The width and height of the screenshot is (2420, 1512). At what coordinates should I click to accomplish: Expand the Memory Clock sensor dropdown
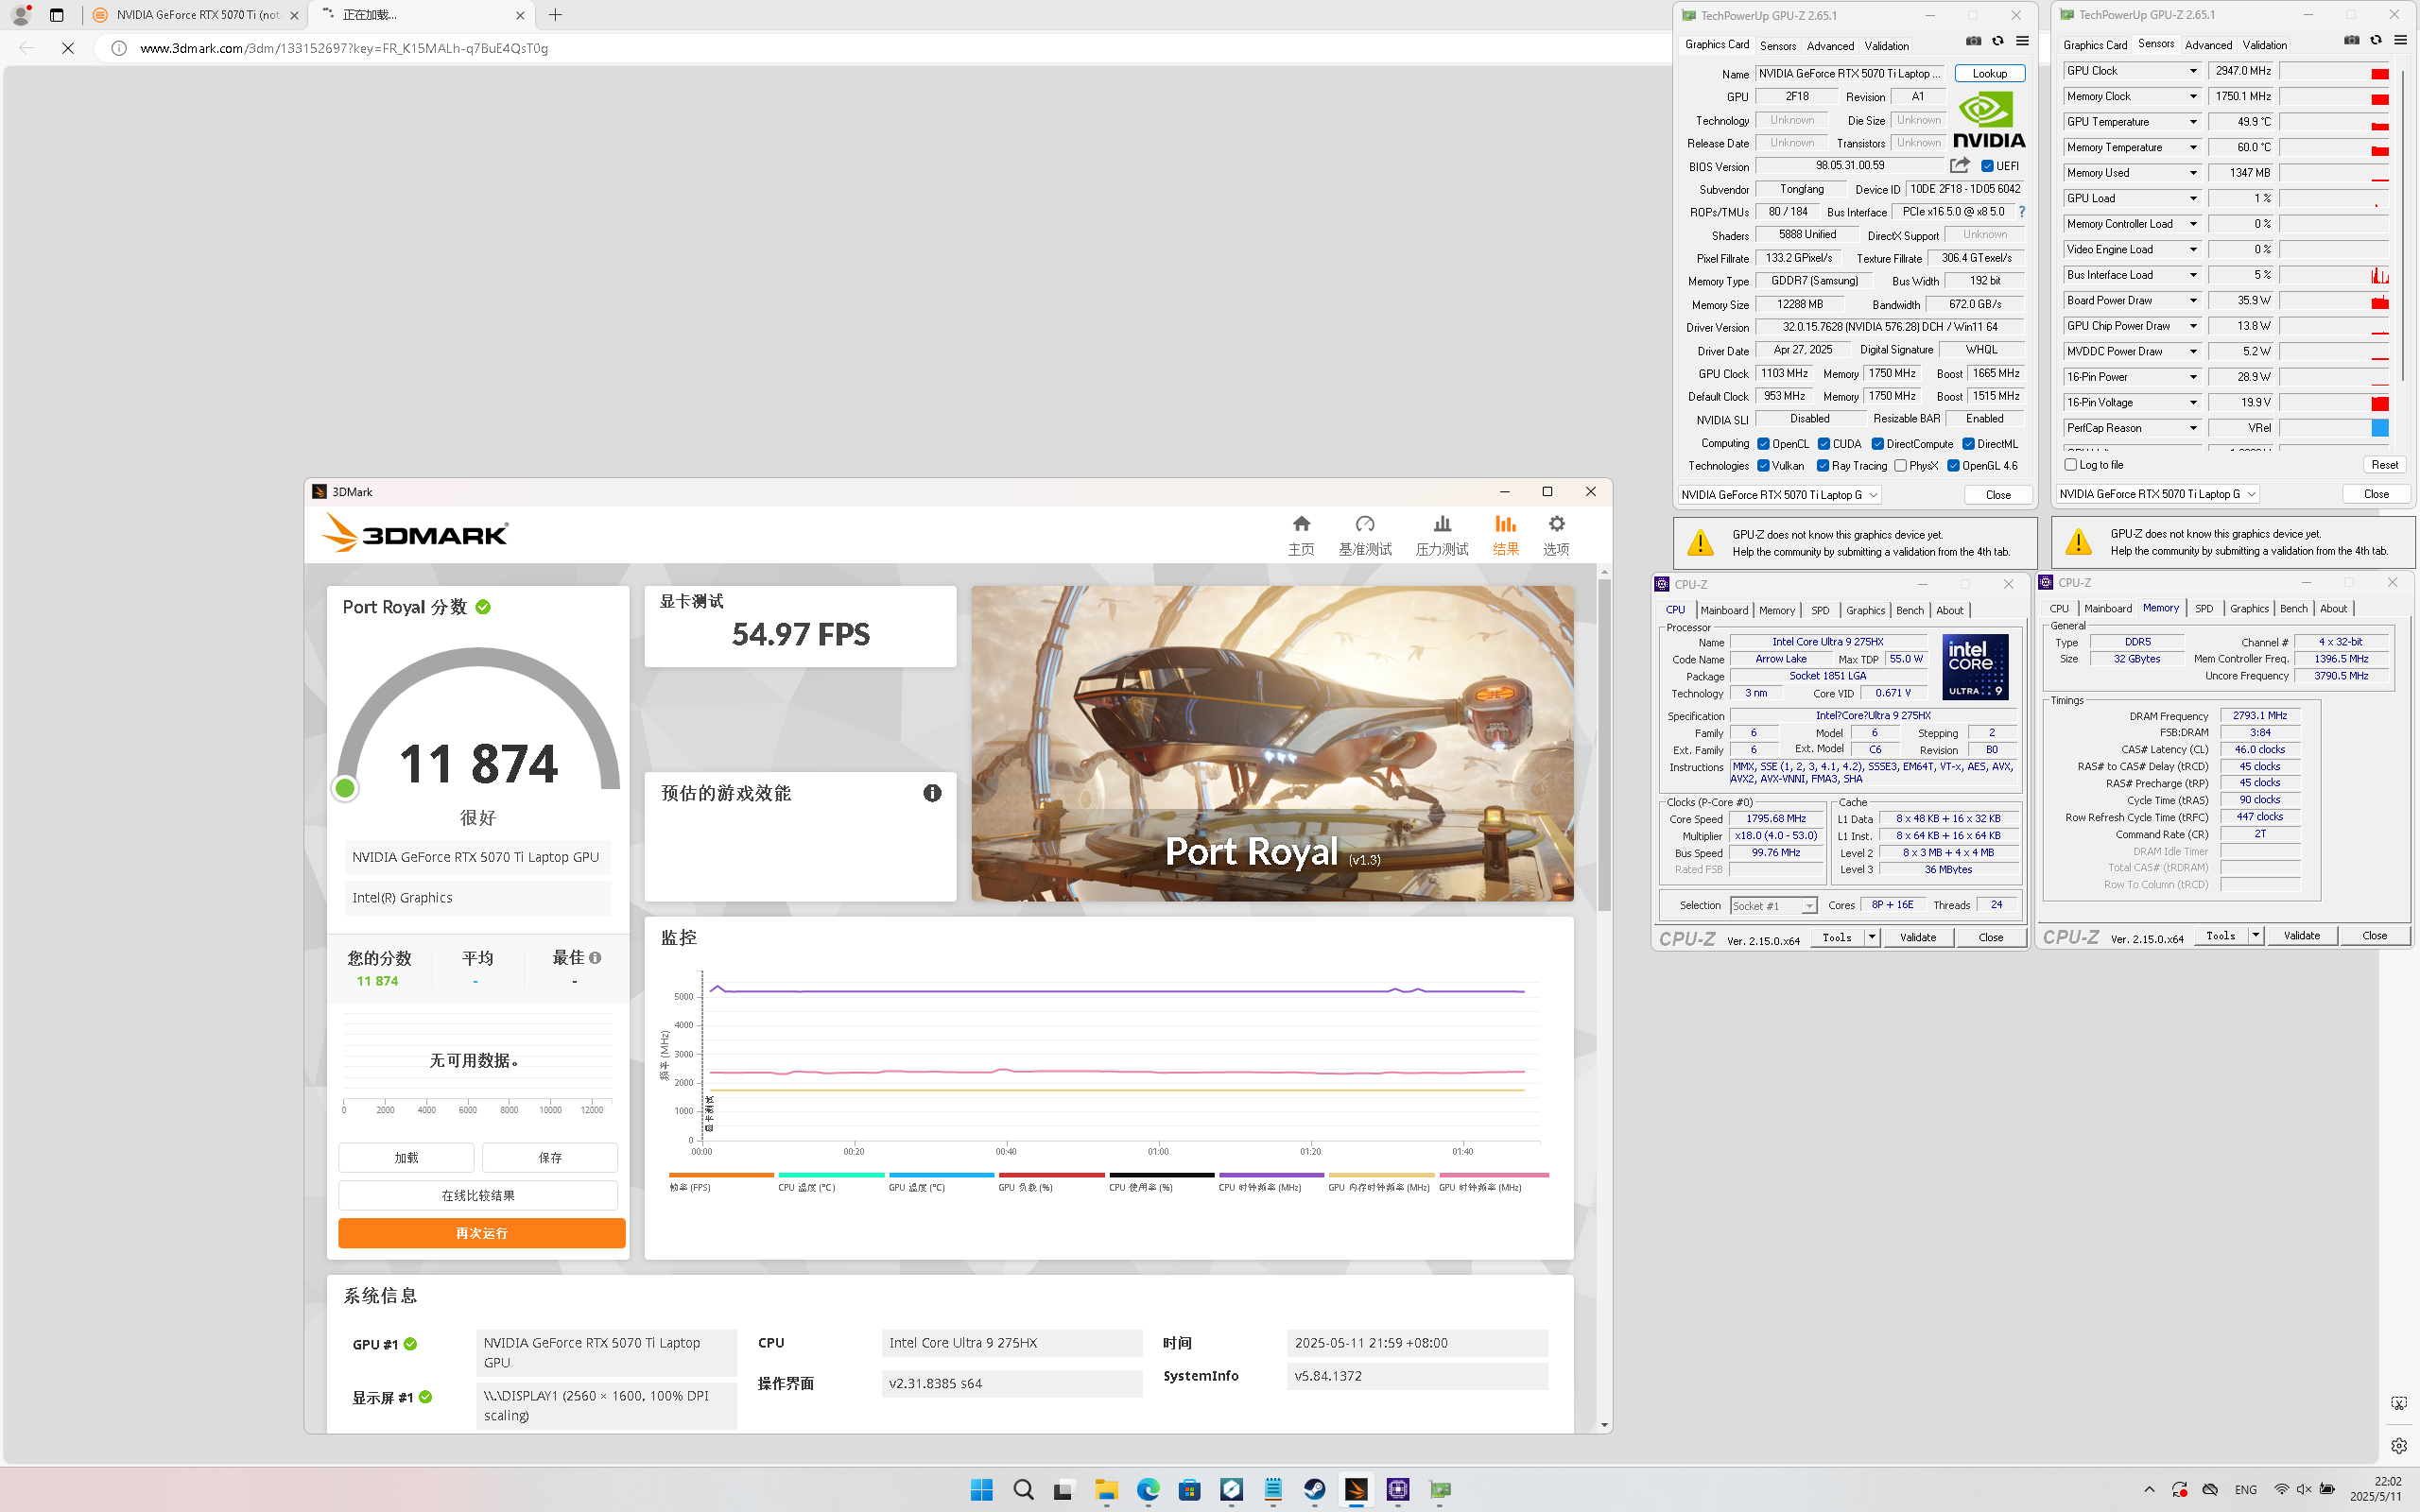[x=2193, y=97]
